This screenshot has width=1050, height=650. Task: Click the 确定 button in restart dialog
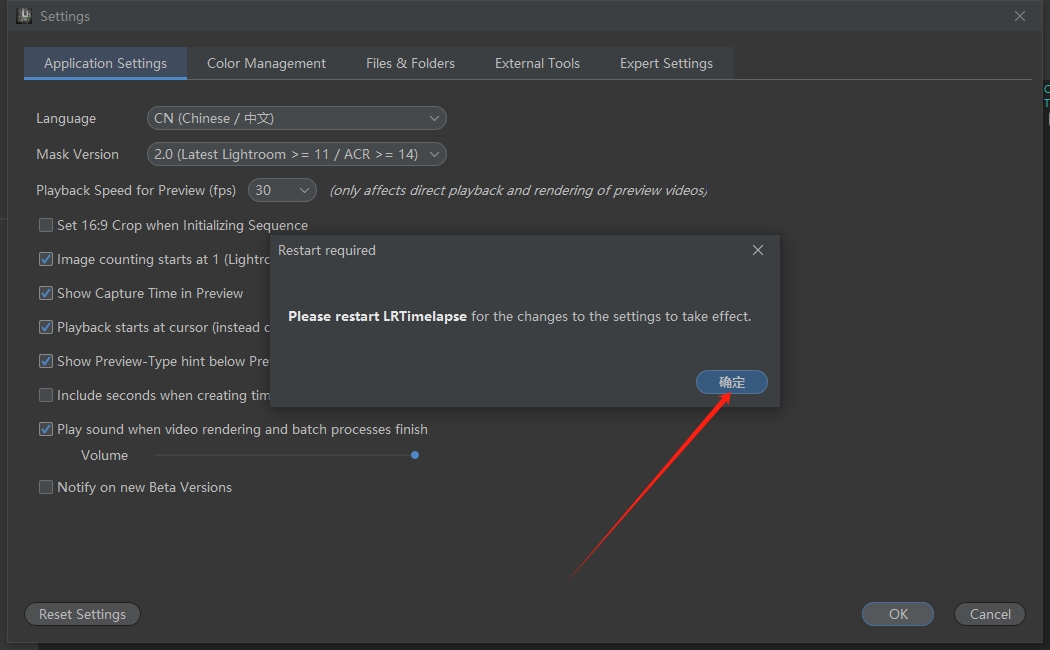(x=731, y=382)
